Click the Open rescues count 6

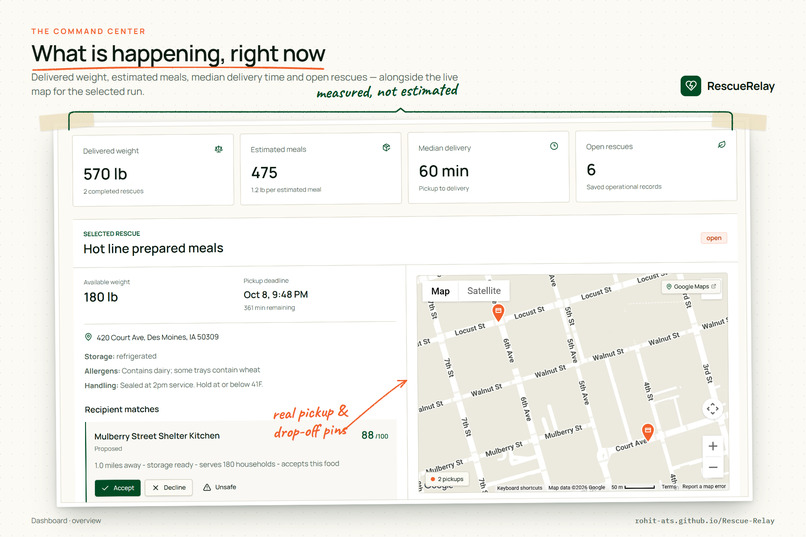(591, 170)
